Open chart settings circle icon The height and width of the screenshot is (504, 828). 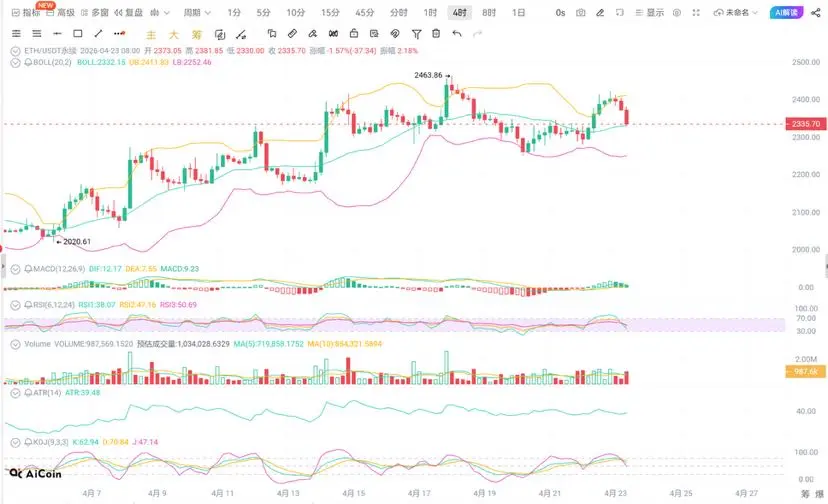coord(677,12)
